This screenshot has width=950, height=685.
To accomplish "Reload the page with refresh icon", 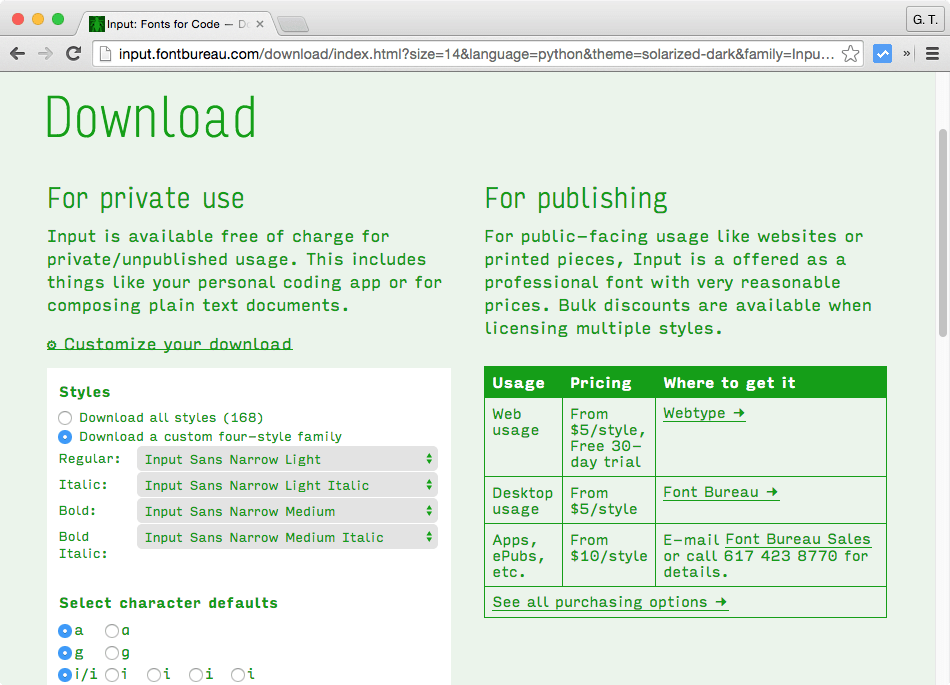I will (x=73, y=54).
